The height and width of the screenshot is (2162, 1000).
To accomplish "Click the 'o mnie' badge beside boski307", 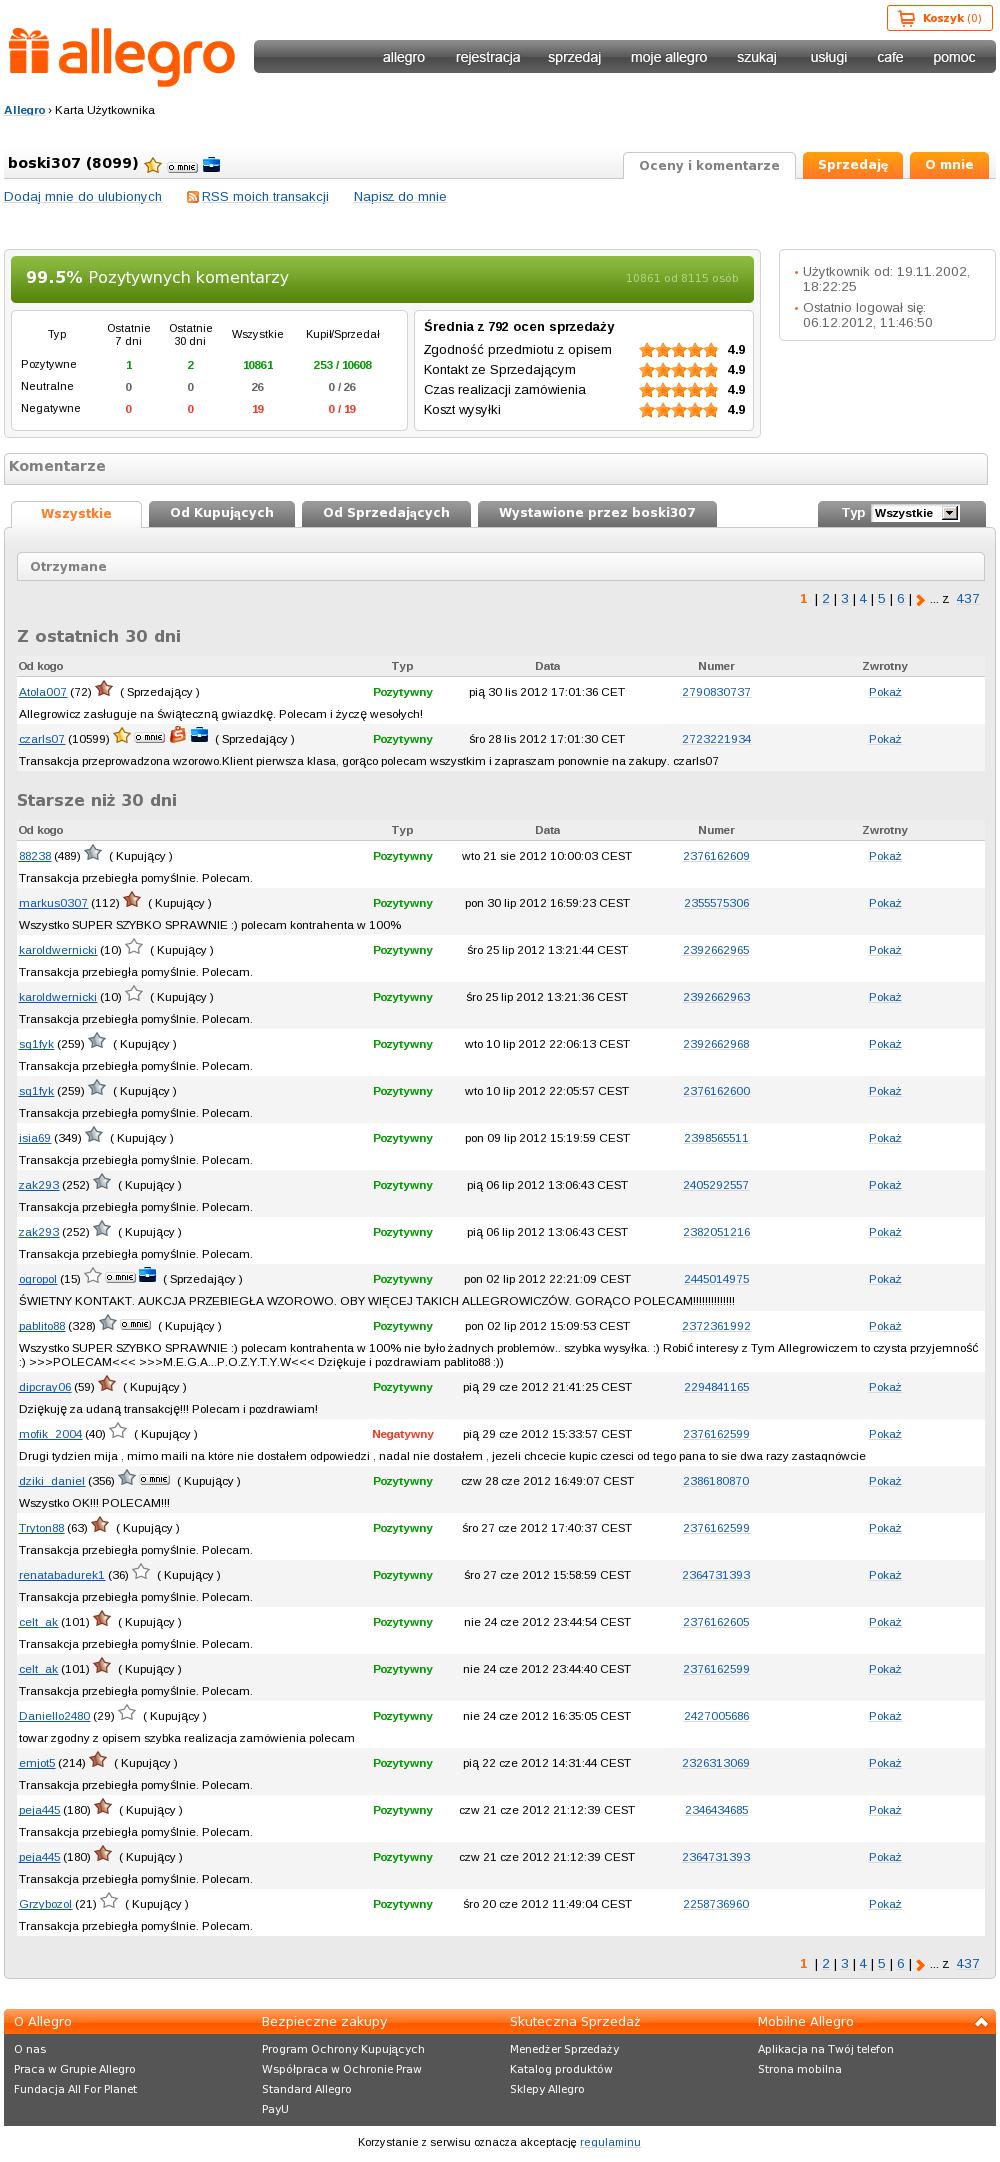I will tap(182, 167).
